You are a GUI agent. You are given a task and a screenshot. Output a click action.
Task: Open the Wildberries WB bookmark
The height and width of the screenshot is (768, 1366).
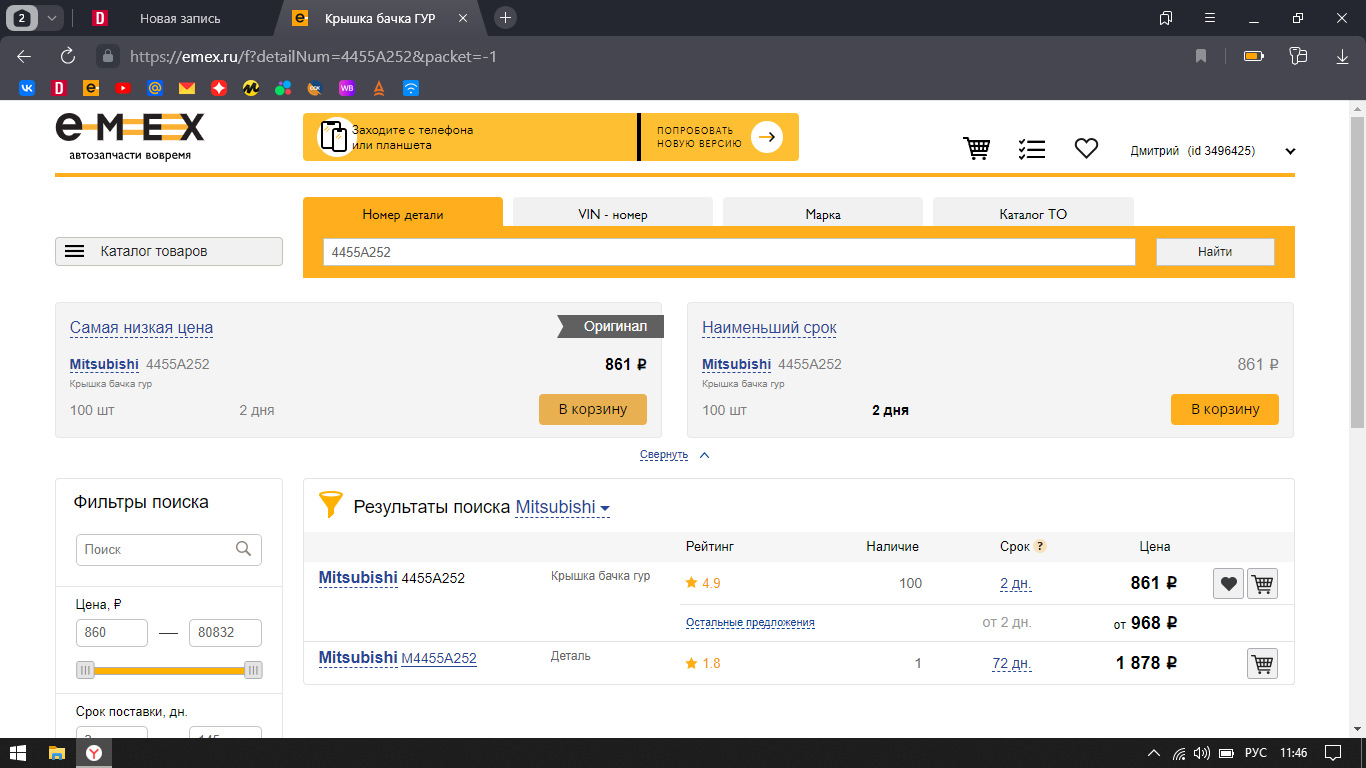[347, 88]
